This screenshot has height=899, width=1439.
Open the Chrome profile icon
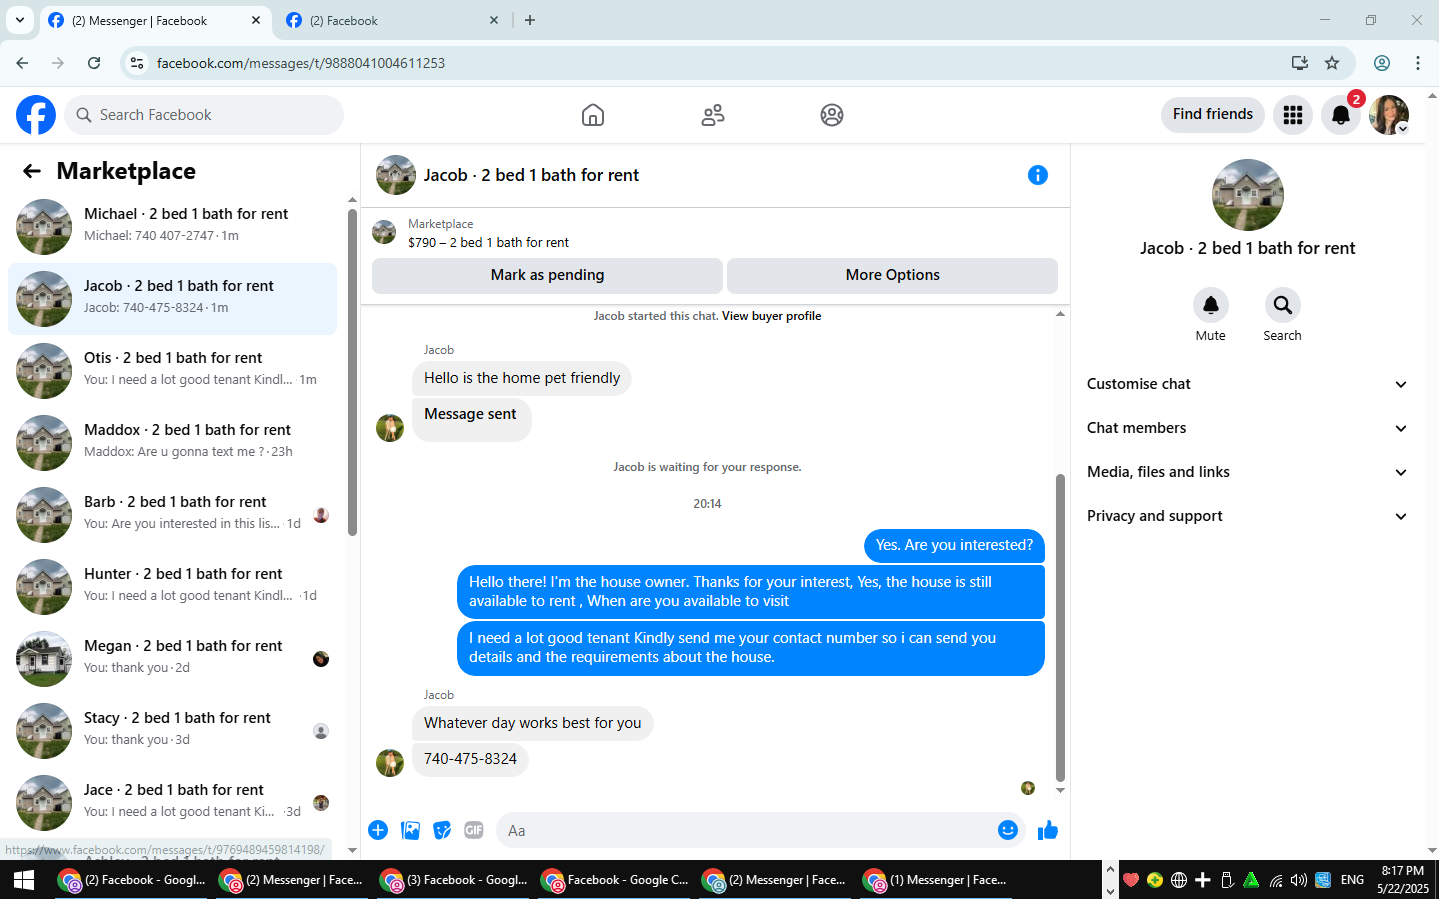1382,63
